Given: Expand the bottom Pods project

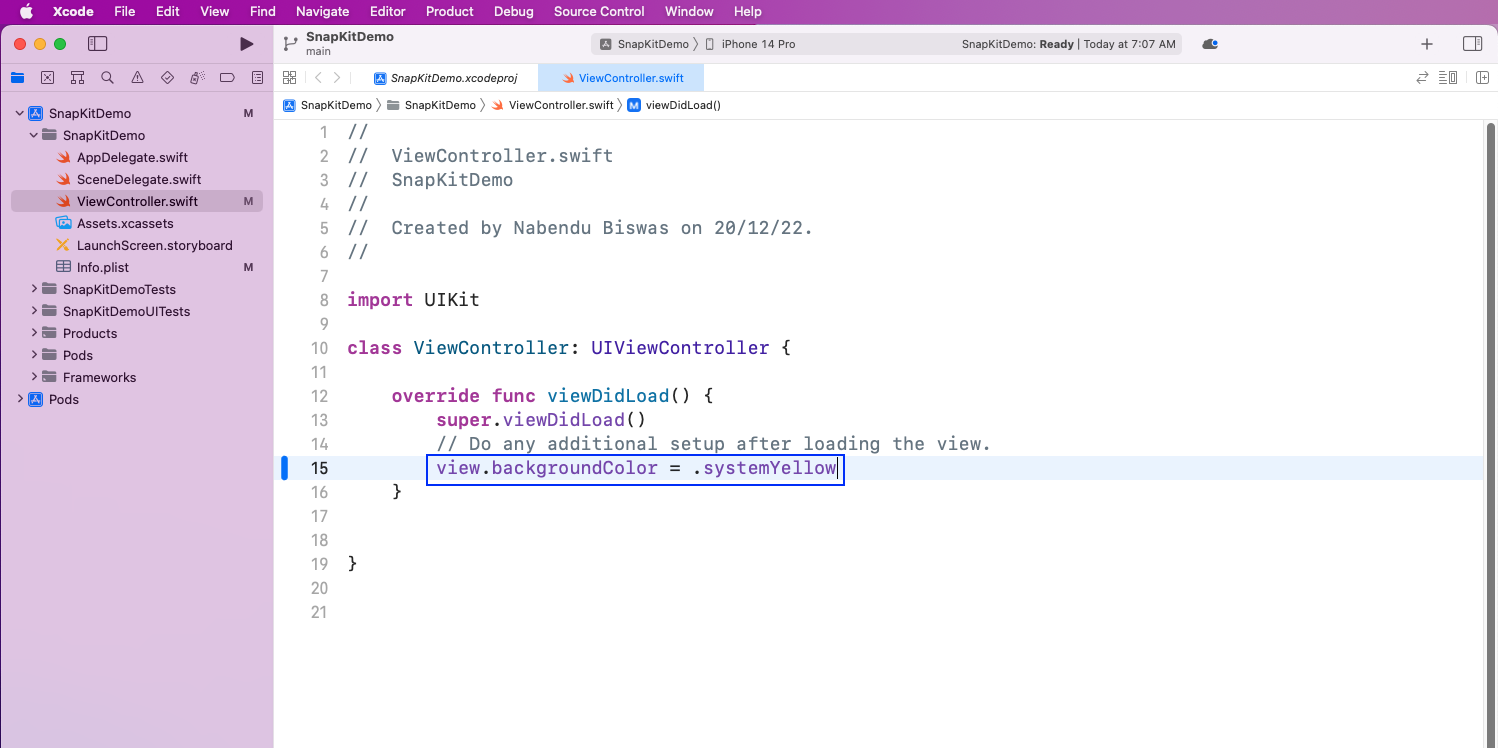Looking at the screenshot, I should [20, 399].
